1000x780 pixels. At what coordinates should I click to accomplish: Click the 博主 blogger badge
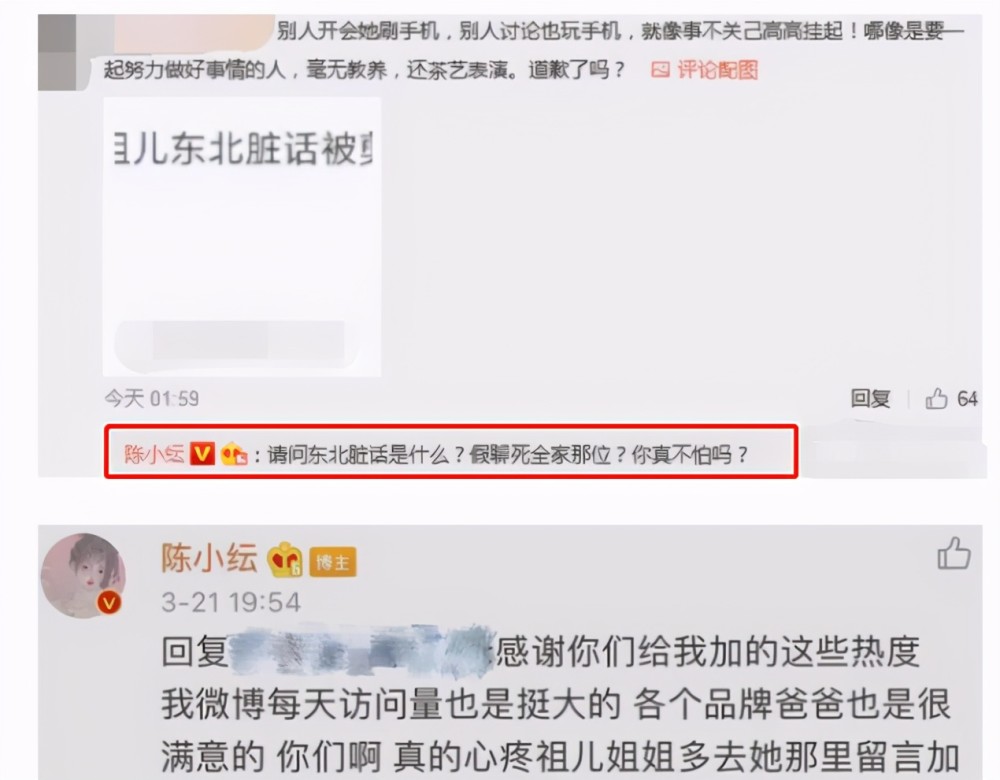point(332,562)
